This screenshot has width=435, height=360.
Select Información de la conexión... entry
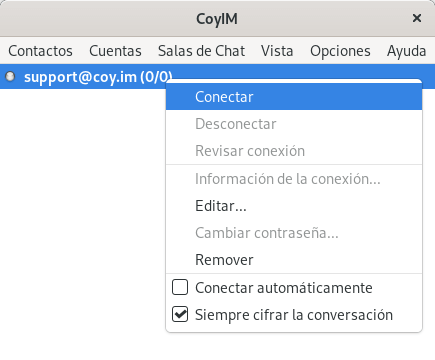pyautogui.click(x=294, y=179)
